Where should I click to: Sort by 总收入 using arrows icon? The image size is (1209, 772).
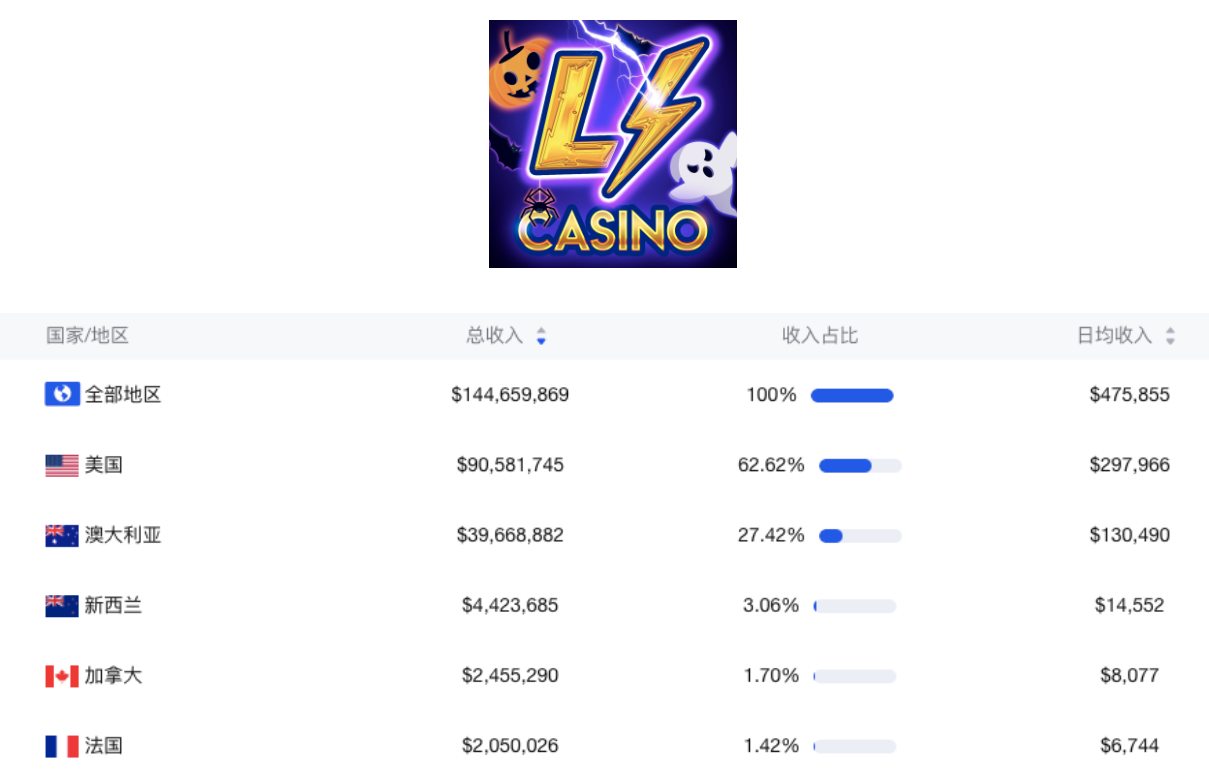coord(541,336)
